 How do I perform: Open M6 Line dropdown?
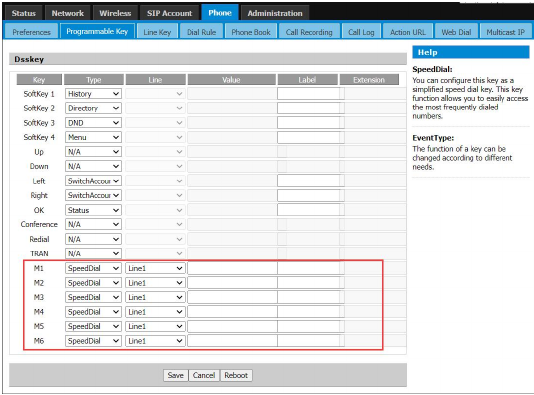click(155, 341)
